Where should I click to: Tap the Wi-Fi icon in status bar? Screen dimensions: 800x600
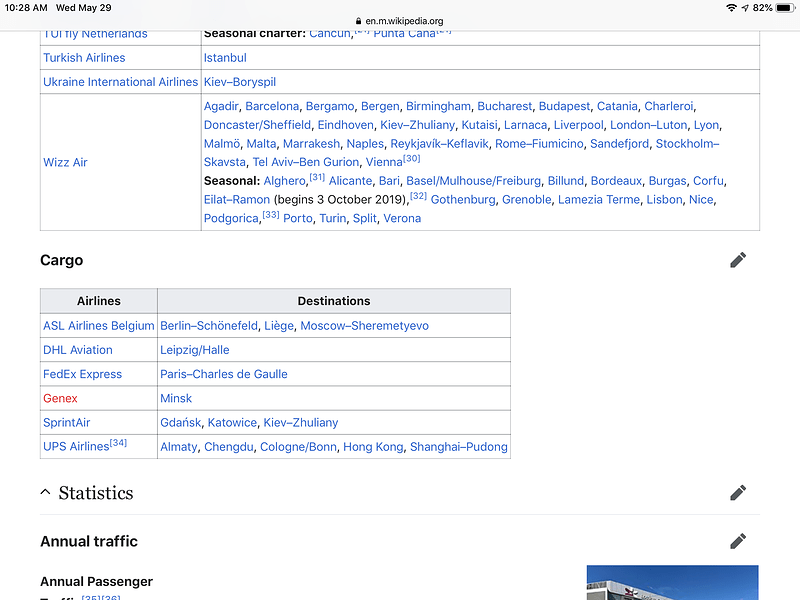click(x=731, y=8)
